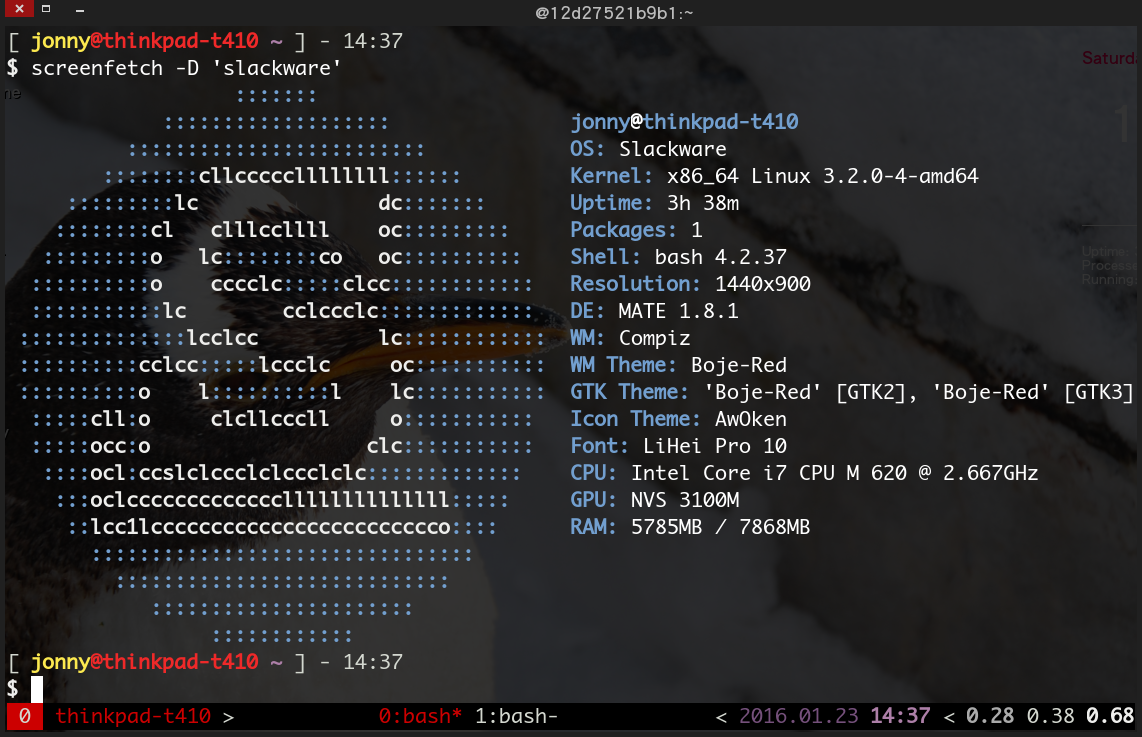The height and width of the screenshot is (737, 1142).
Task: Click the minimize window button
Action: pos(79,10)
